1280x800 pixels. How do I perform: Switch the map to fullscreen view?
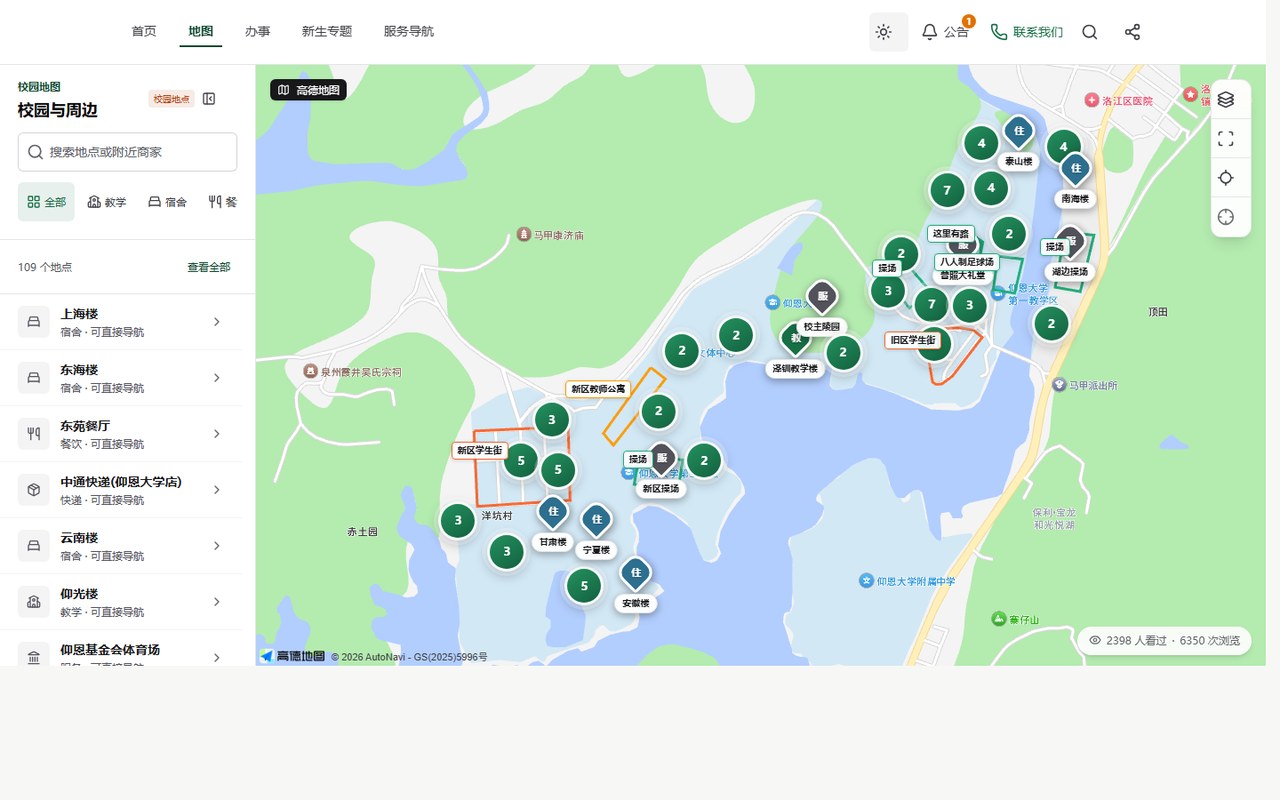pos(1226,139)
